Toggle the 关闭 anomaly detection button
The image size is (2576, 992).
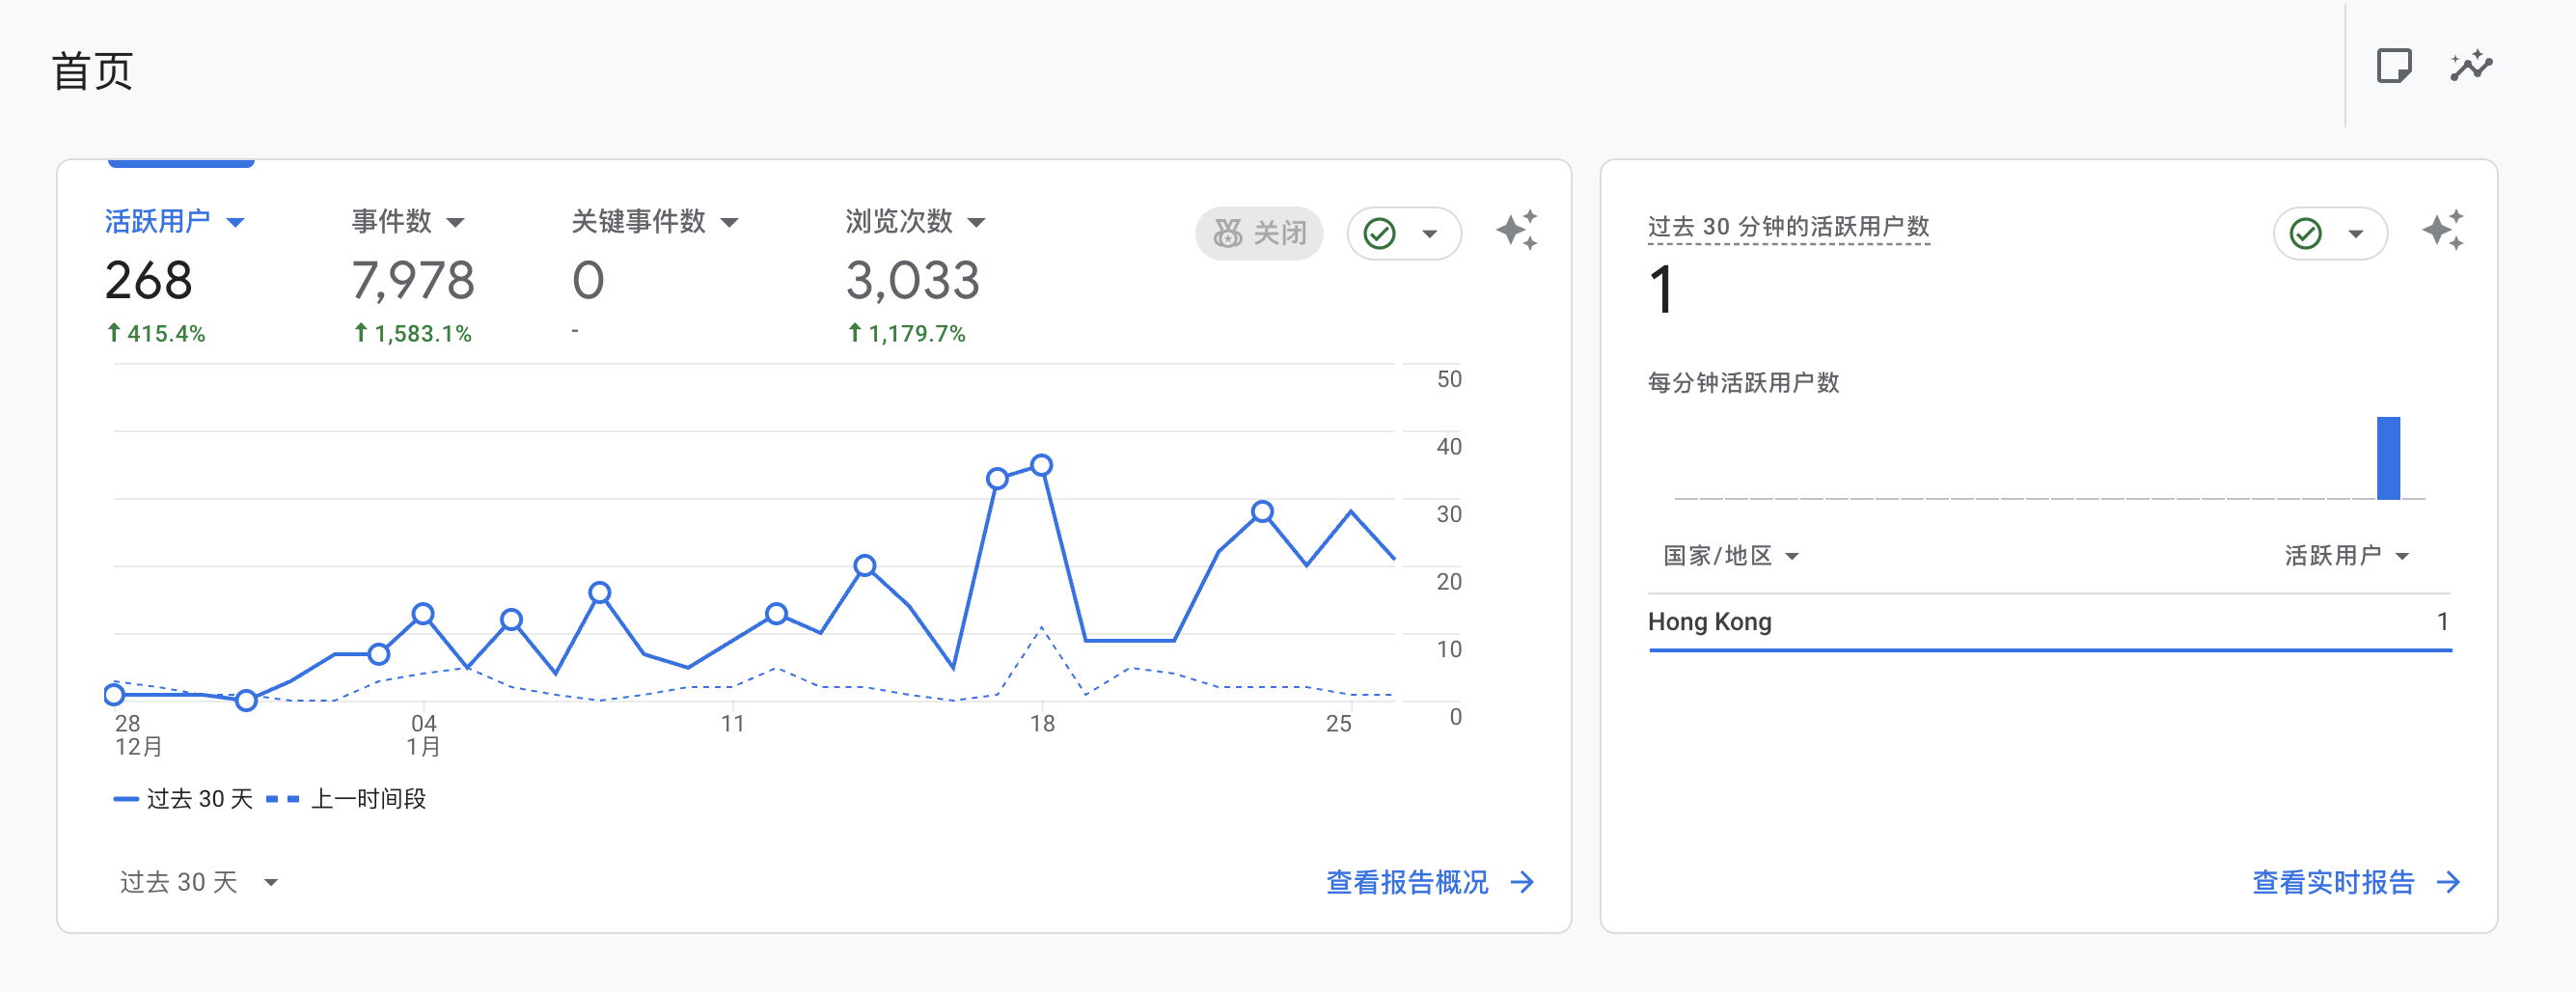pyautogui.click(x=1259, y=233)
